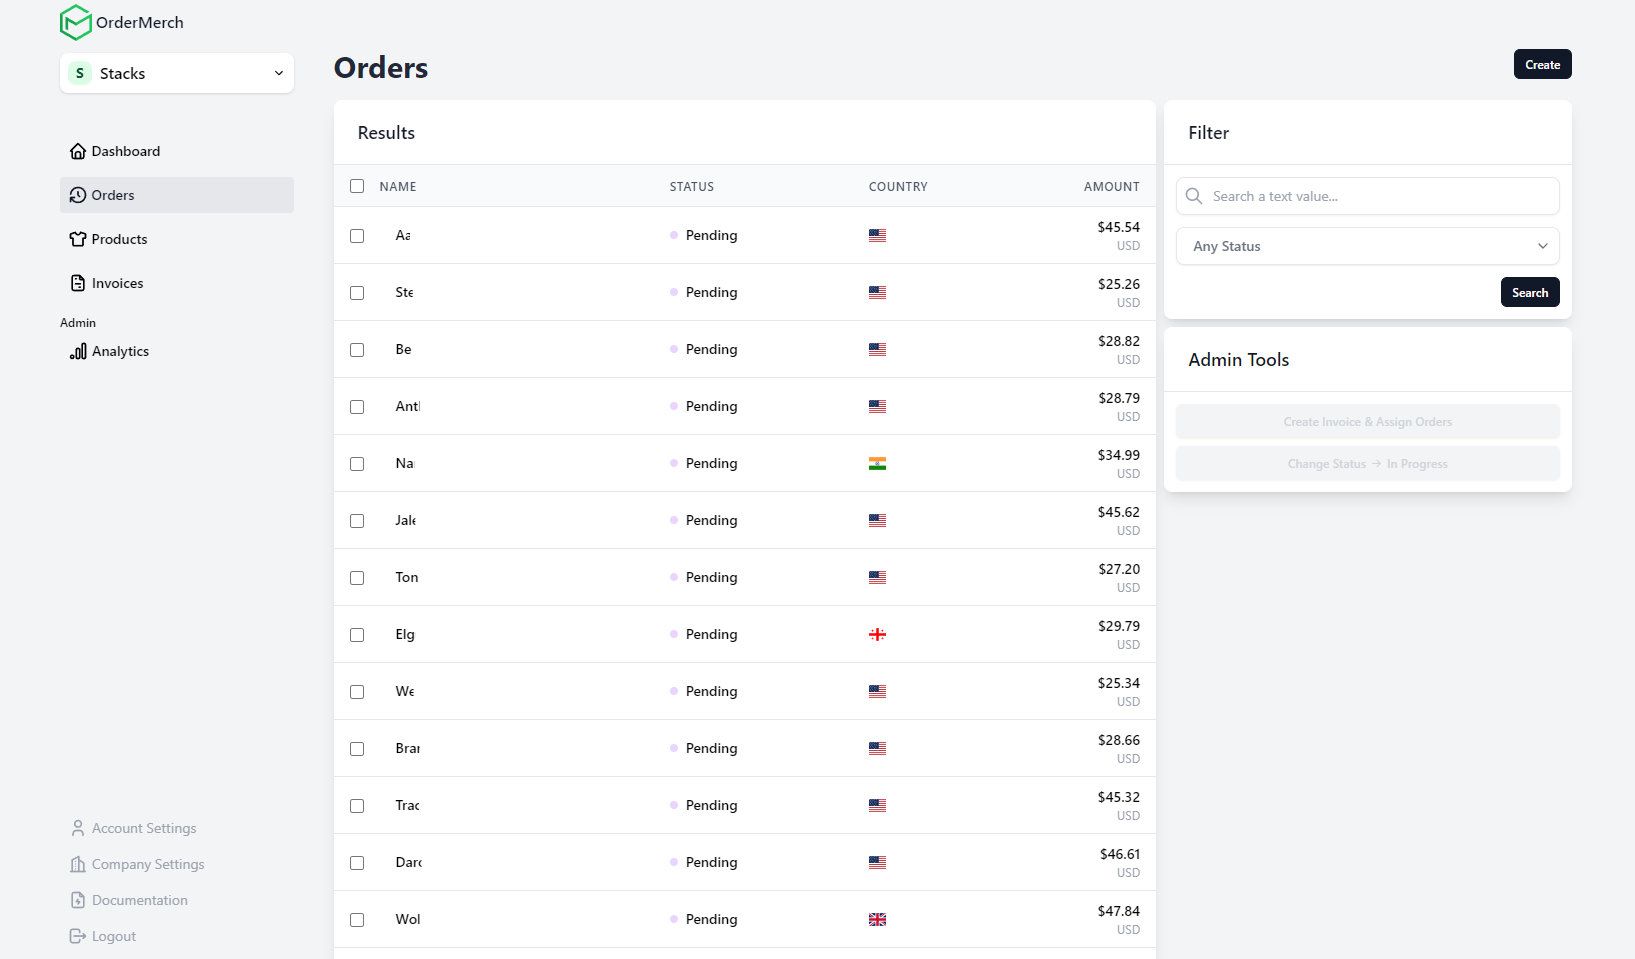
Task: Expand the Stacks company switcher
Action: (x=176, y=73)
